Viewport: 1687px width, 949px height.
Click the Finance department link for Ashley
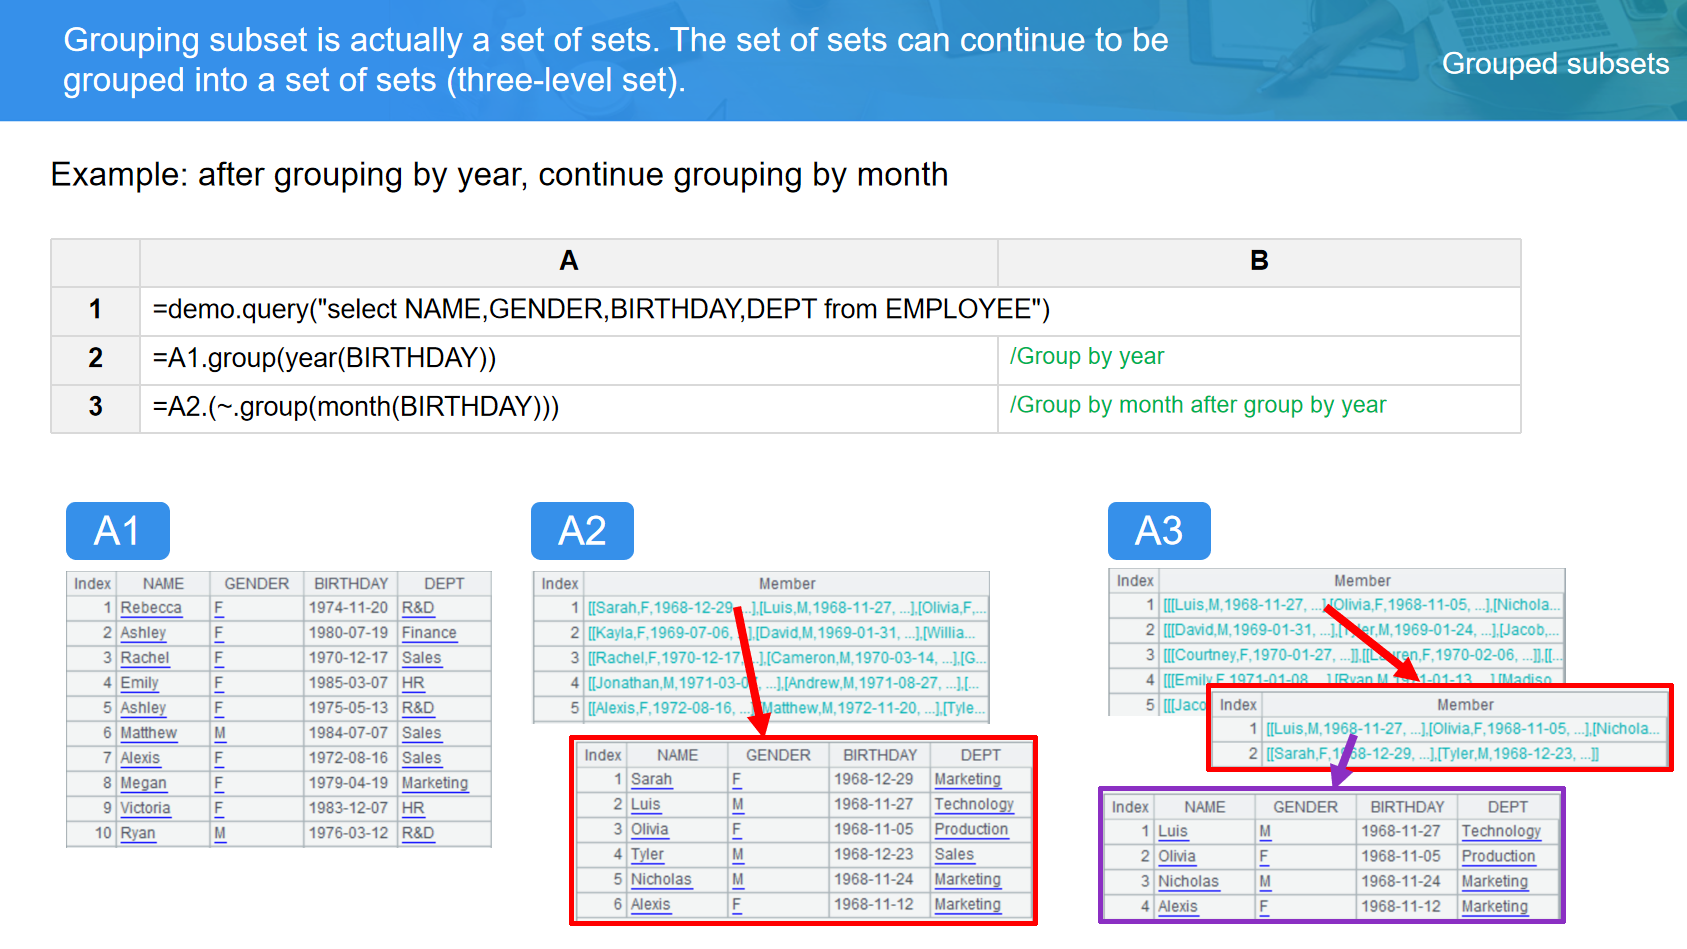point(429,633)
